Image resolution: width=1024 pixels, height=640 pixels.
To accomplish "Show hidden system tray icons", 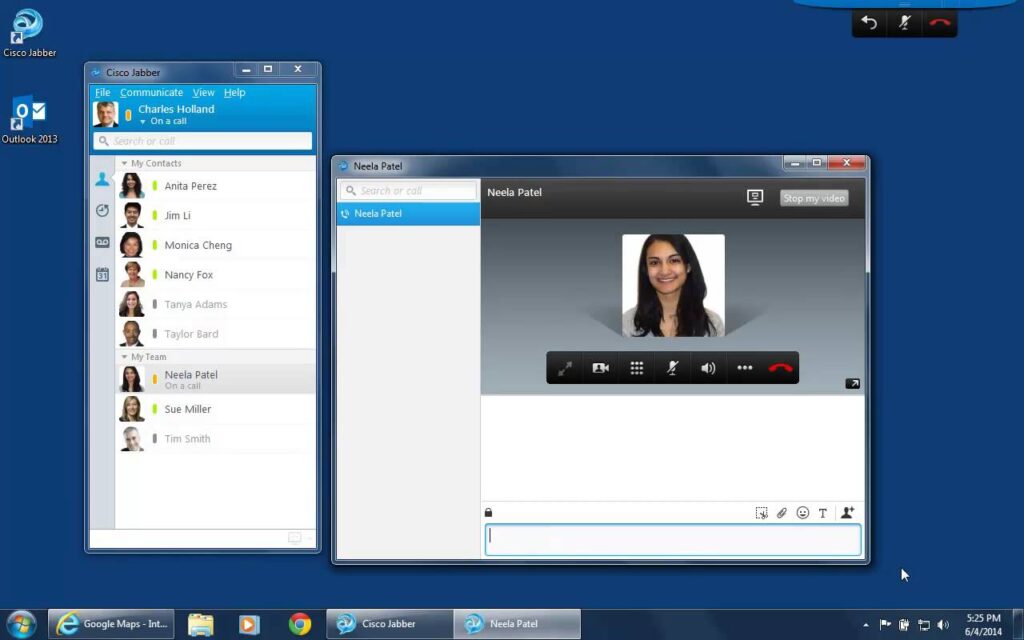I will 866,625.
